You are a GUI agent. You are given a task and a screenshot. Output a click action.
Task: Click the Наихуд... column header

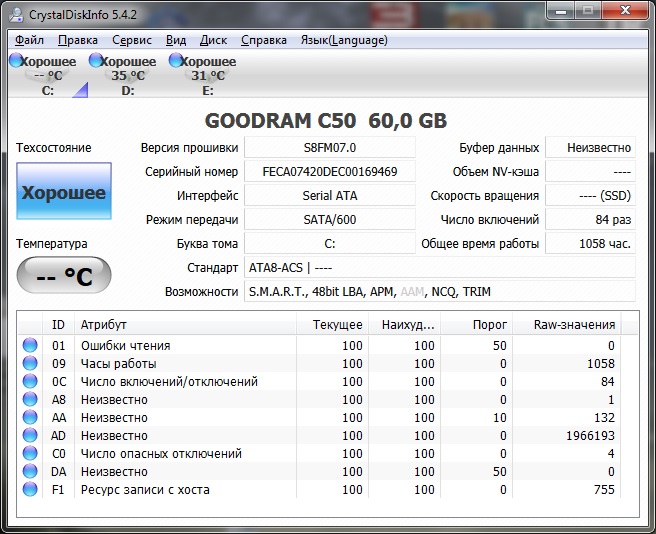pyautogui.click(x=404, y=324)
